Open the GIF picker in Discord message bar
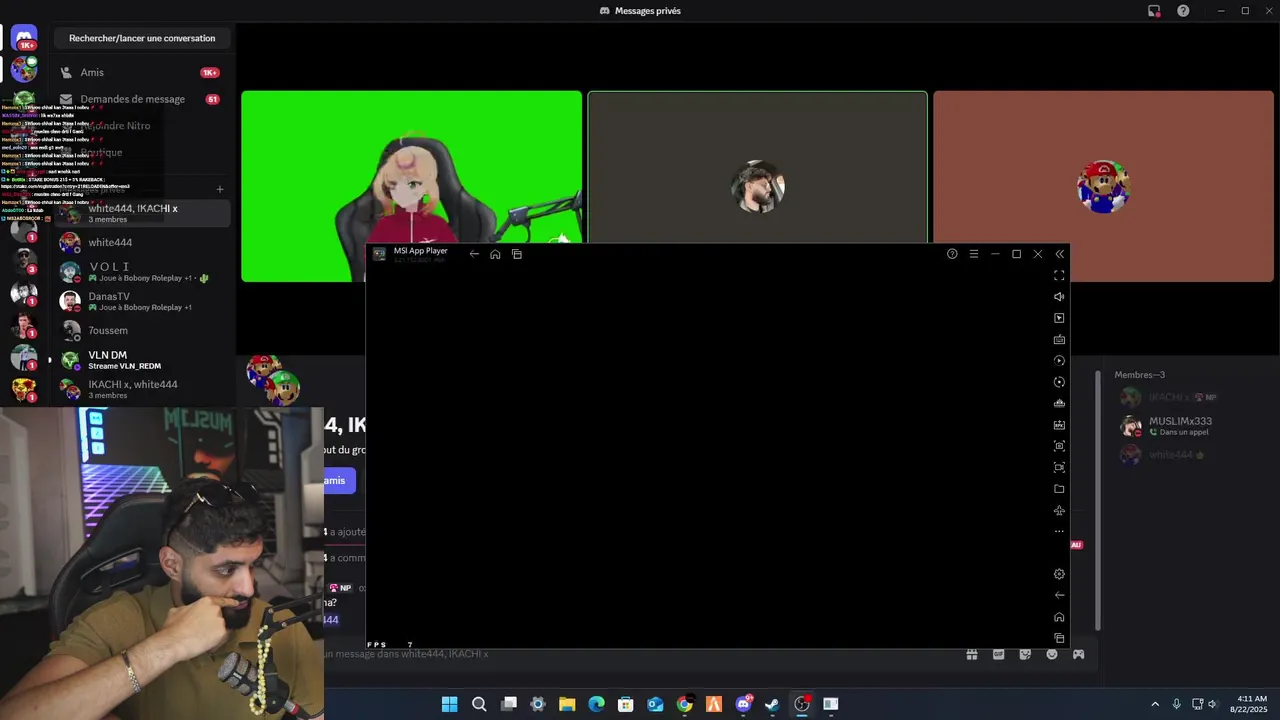The height and width of the screenshot is (720, 1280). [998, 654]
